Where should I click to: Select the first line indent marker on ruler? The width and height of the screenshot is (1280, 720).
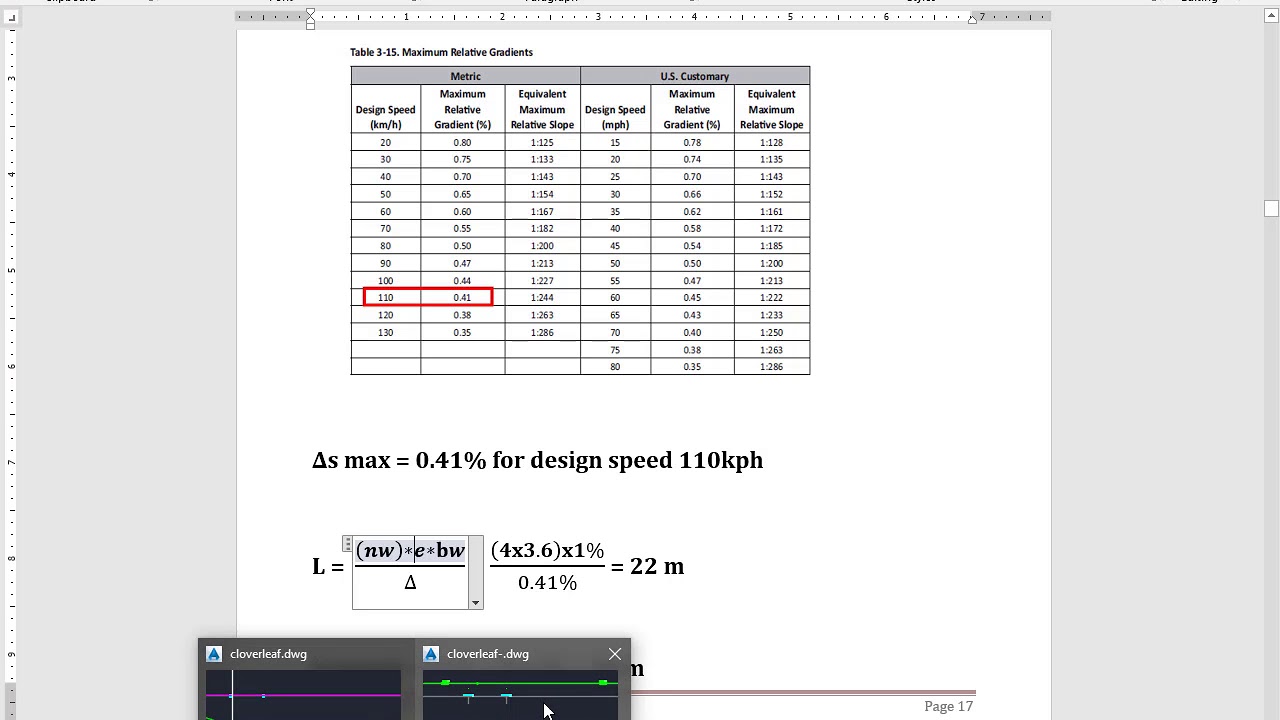310,13
